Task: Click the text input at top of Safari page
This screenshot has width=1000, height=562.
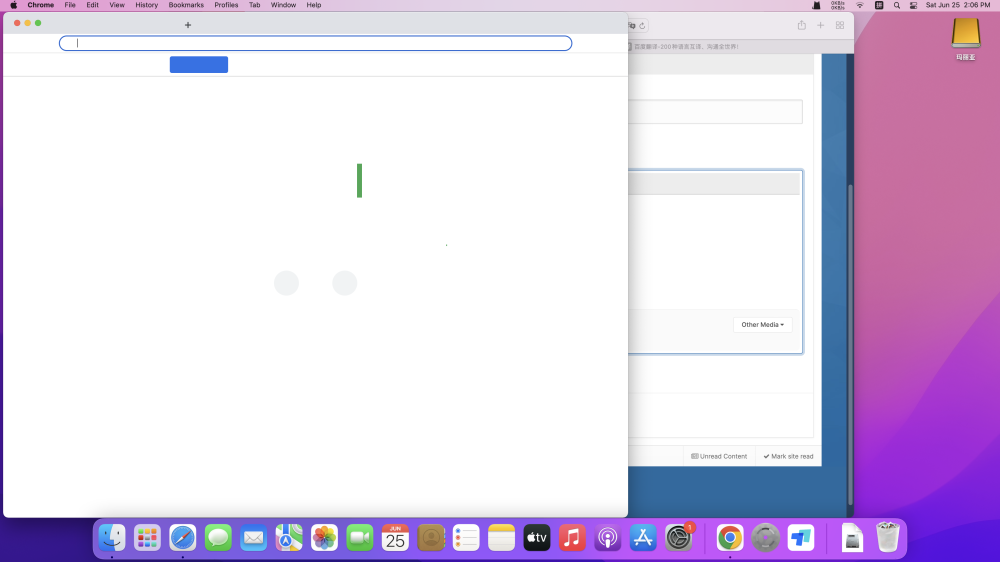Action: coord(715,112)
